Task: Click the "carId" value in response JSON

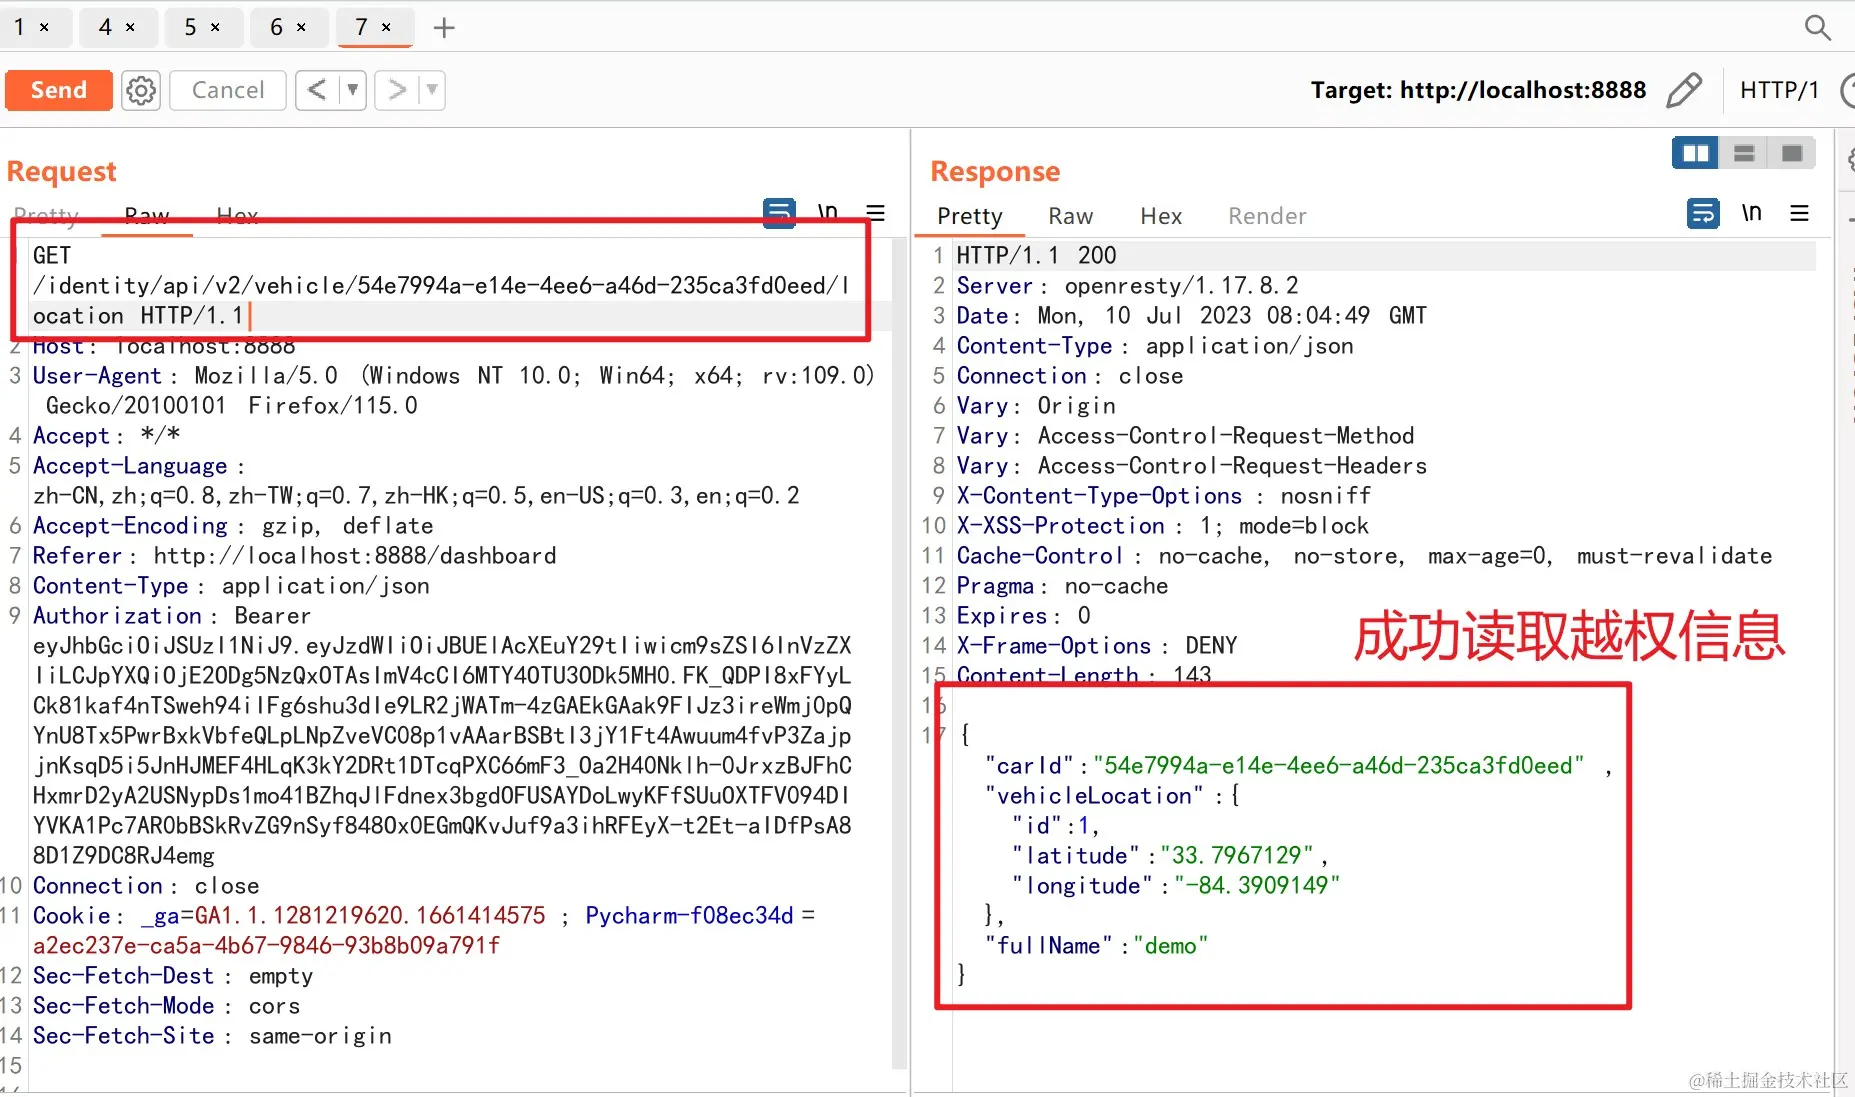Action: pyautogui.click(x=1339, y=766)
